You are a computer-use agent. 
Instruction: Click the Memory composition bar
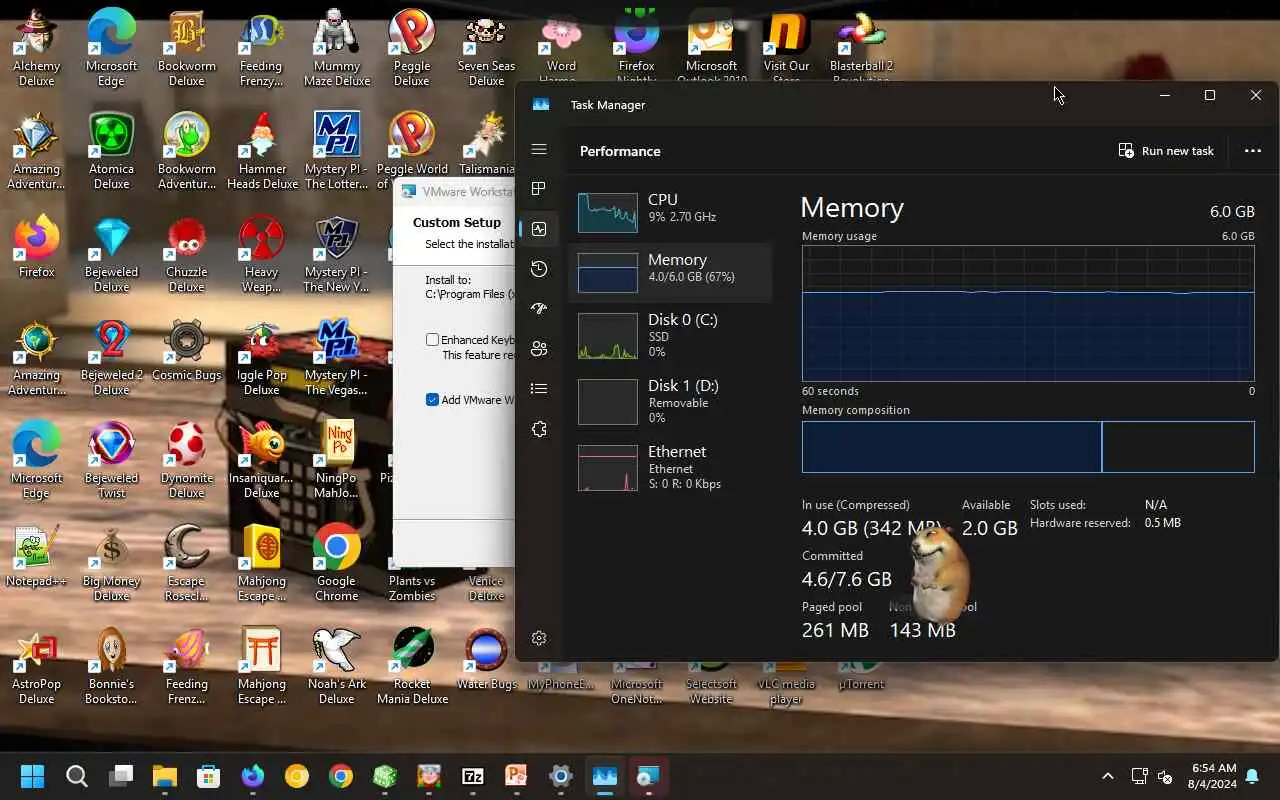(x=1028, y=446)
